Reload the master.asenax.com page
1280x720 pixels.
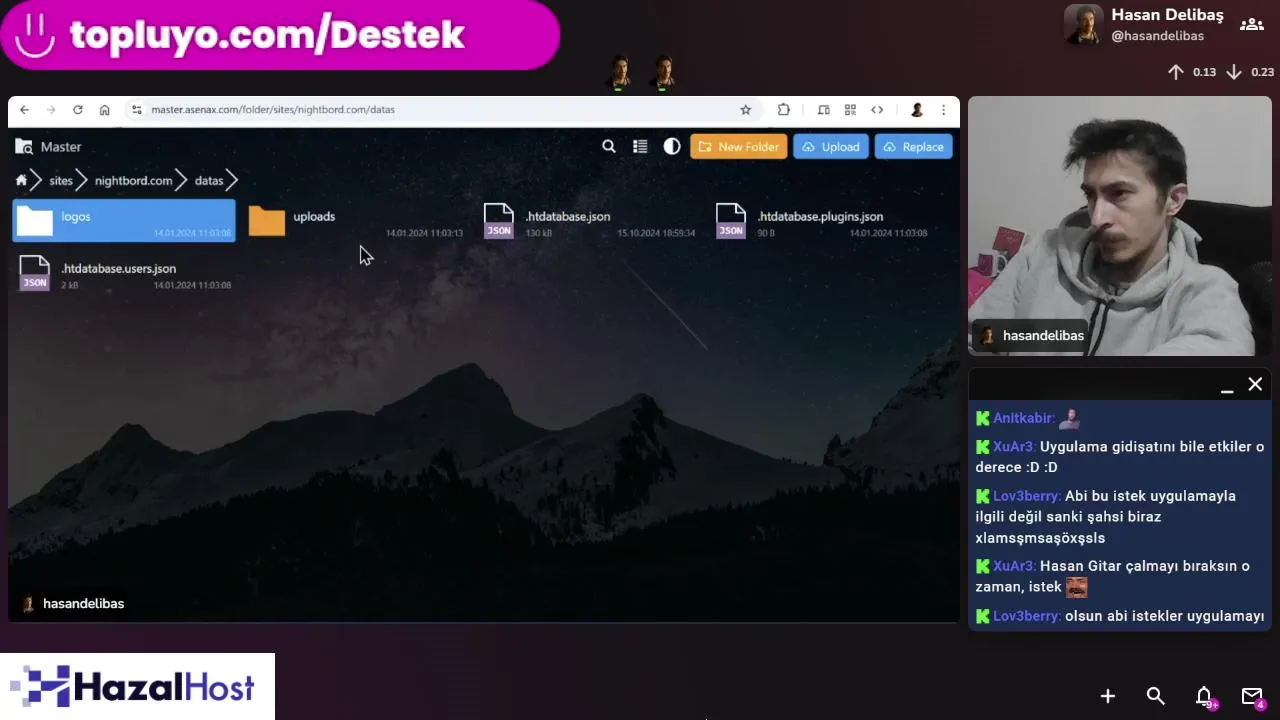(77, 110)
